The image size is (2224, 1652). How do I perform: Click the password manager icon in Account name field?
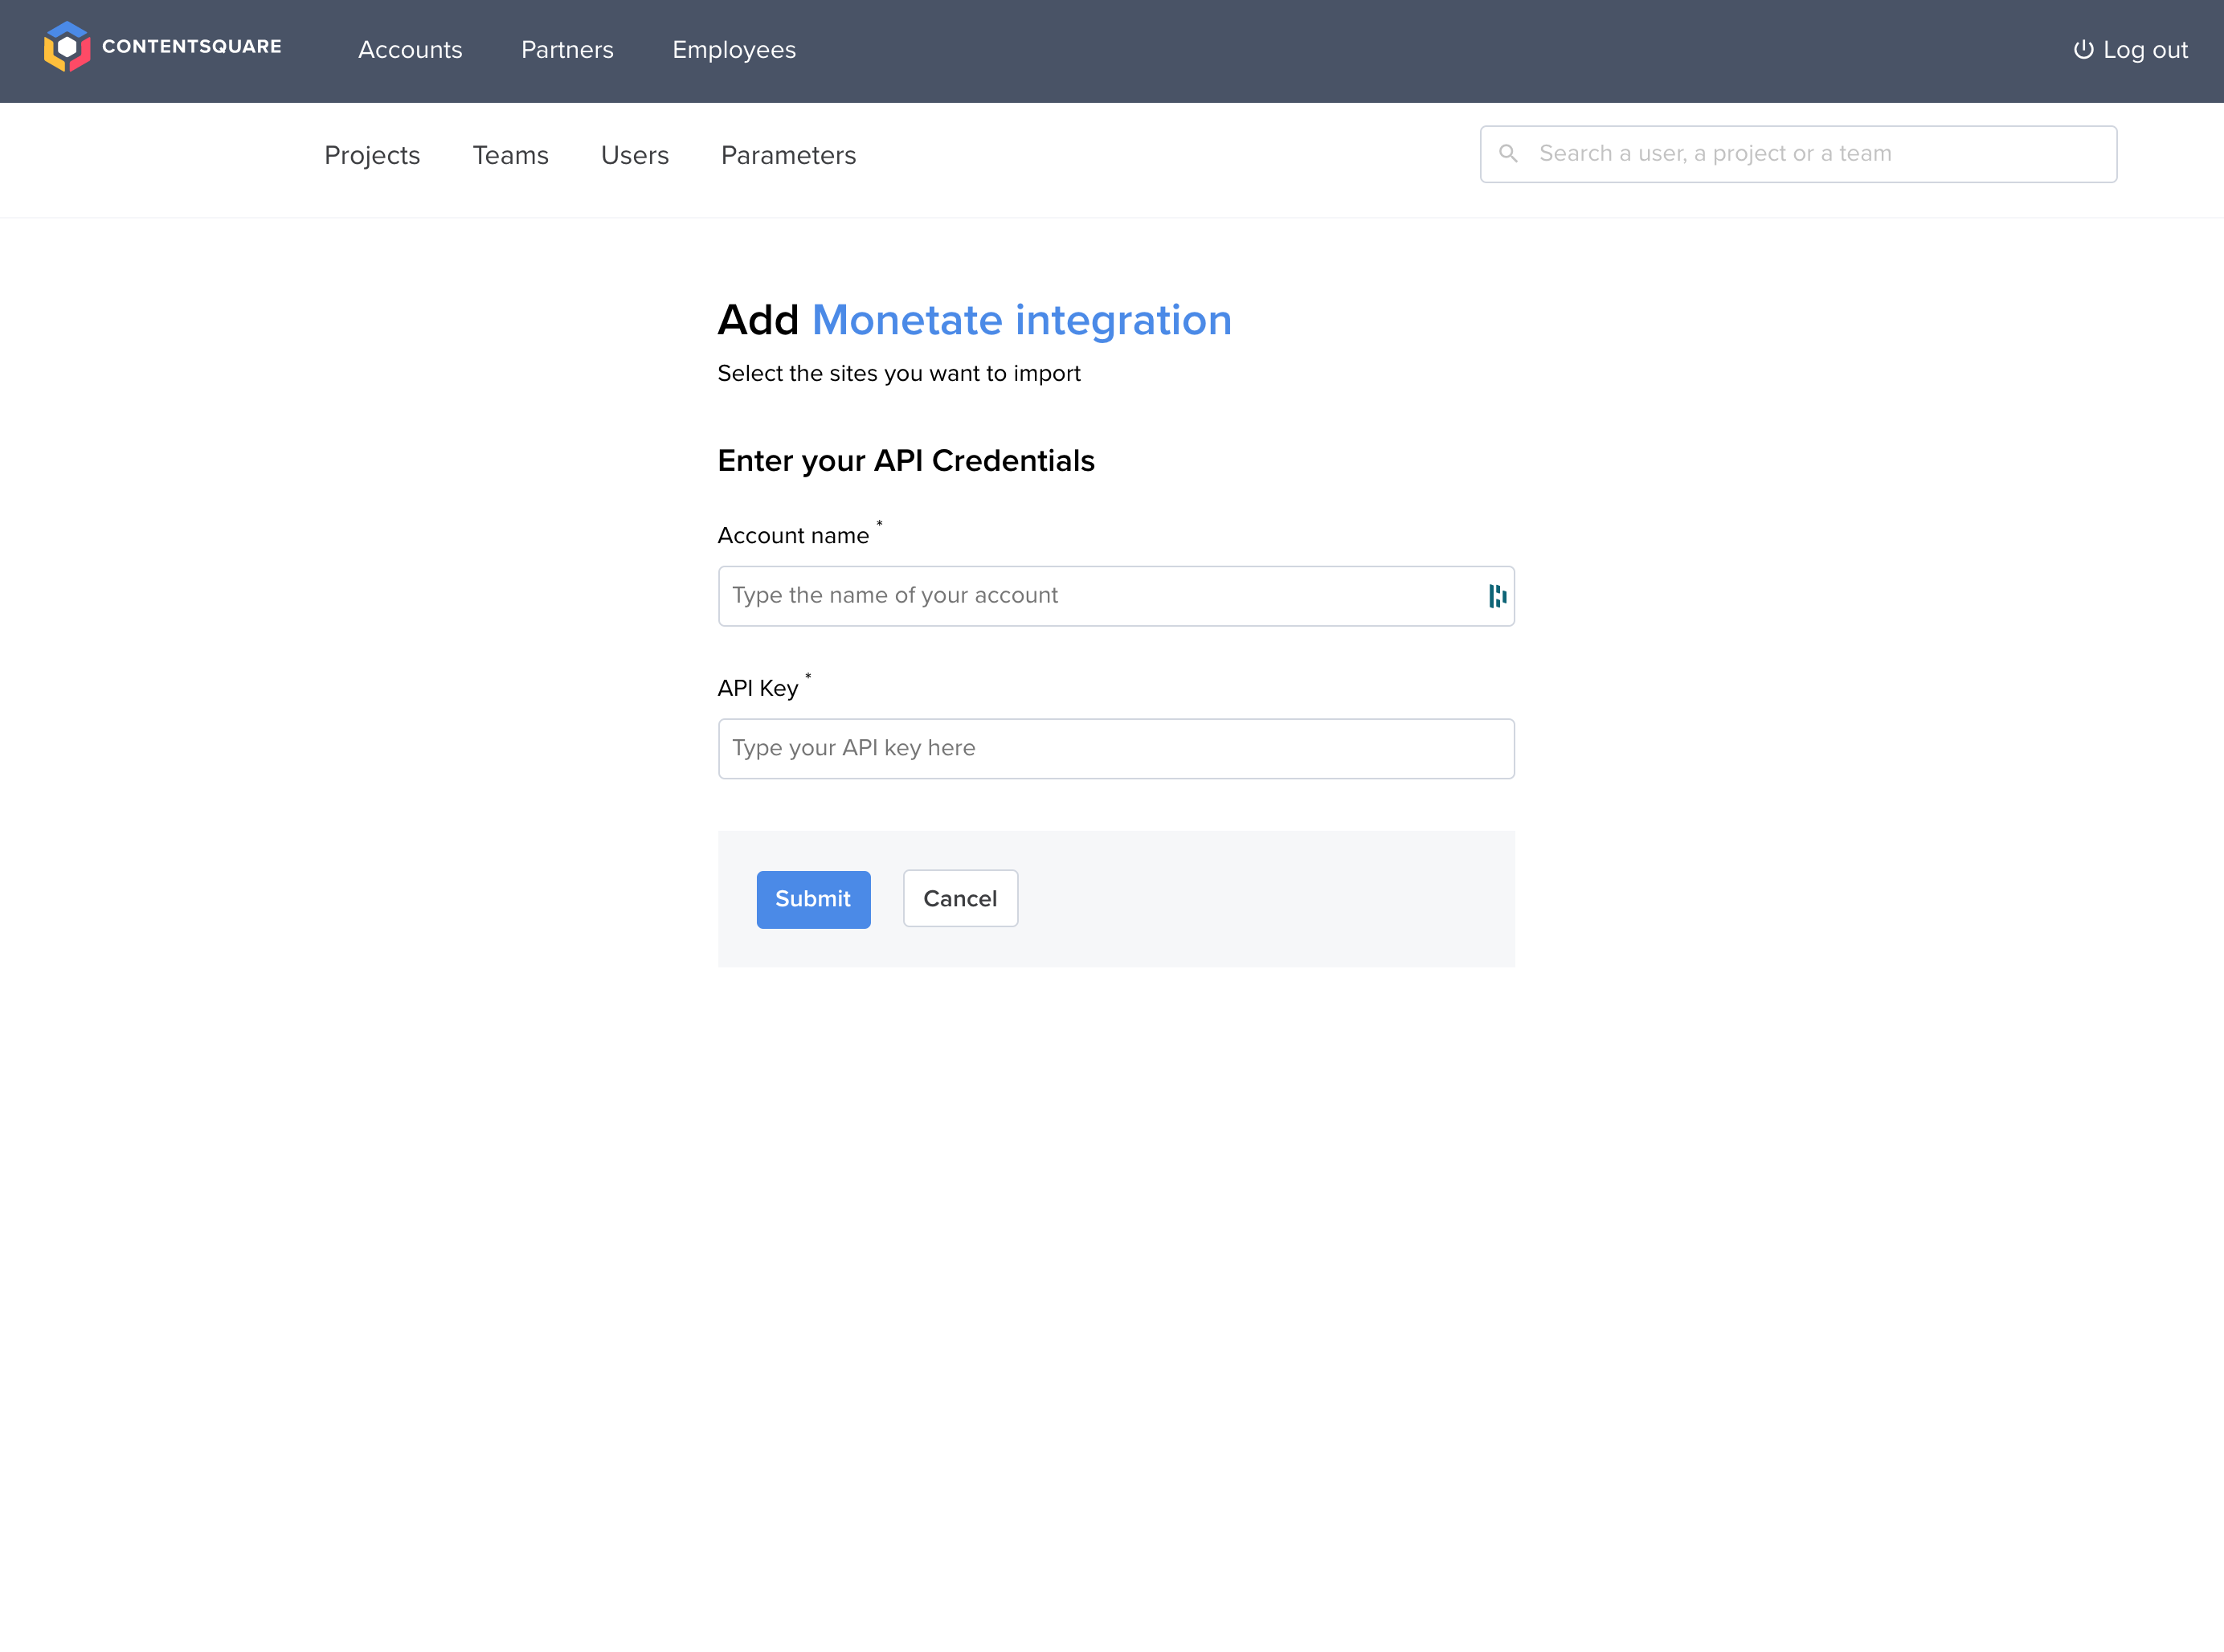pos(1497,596)
